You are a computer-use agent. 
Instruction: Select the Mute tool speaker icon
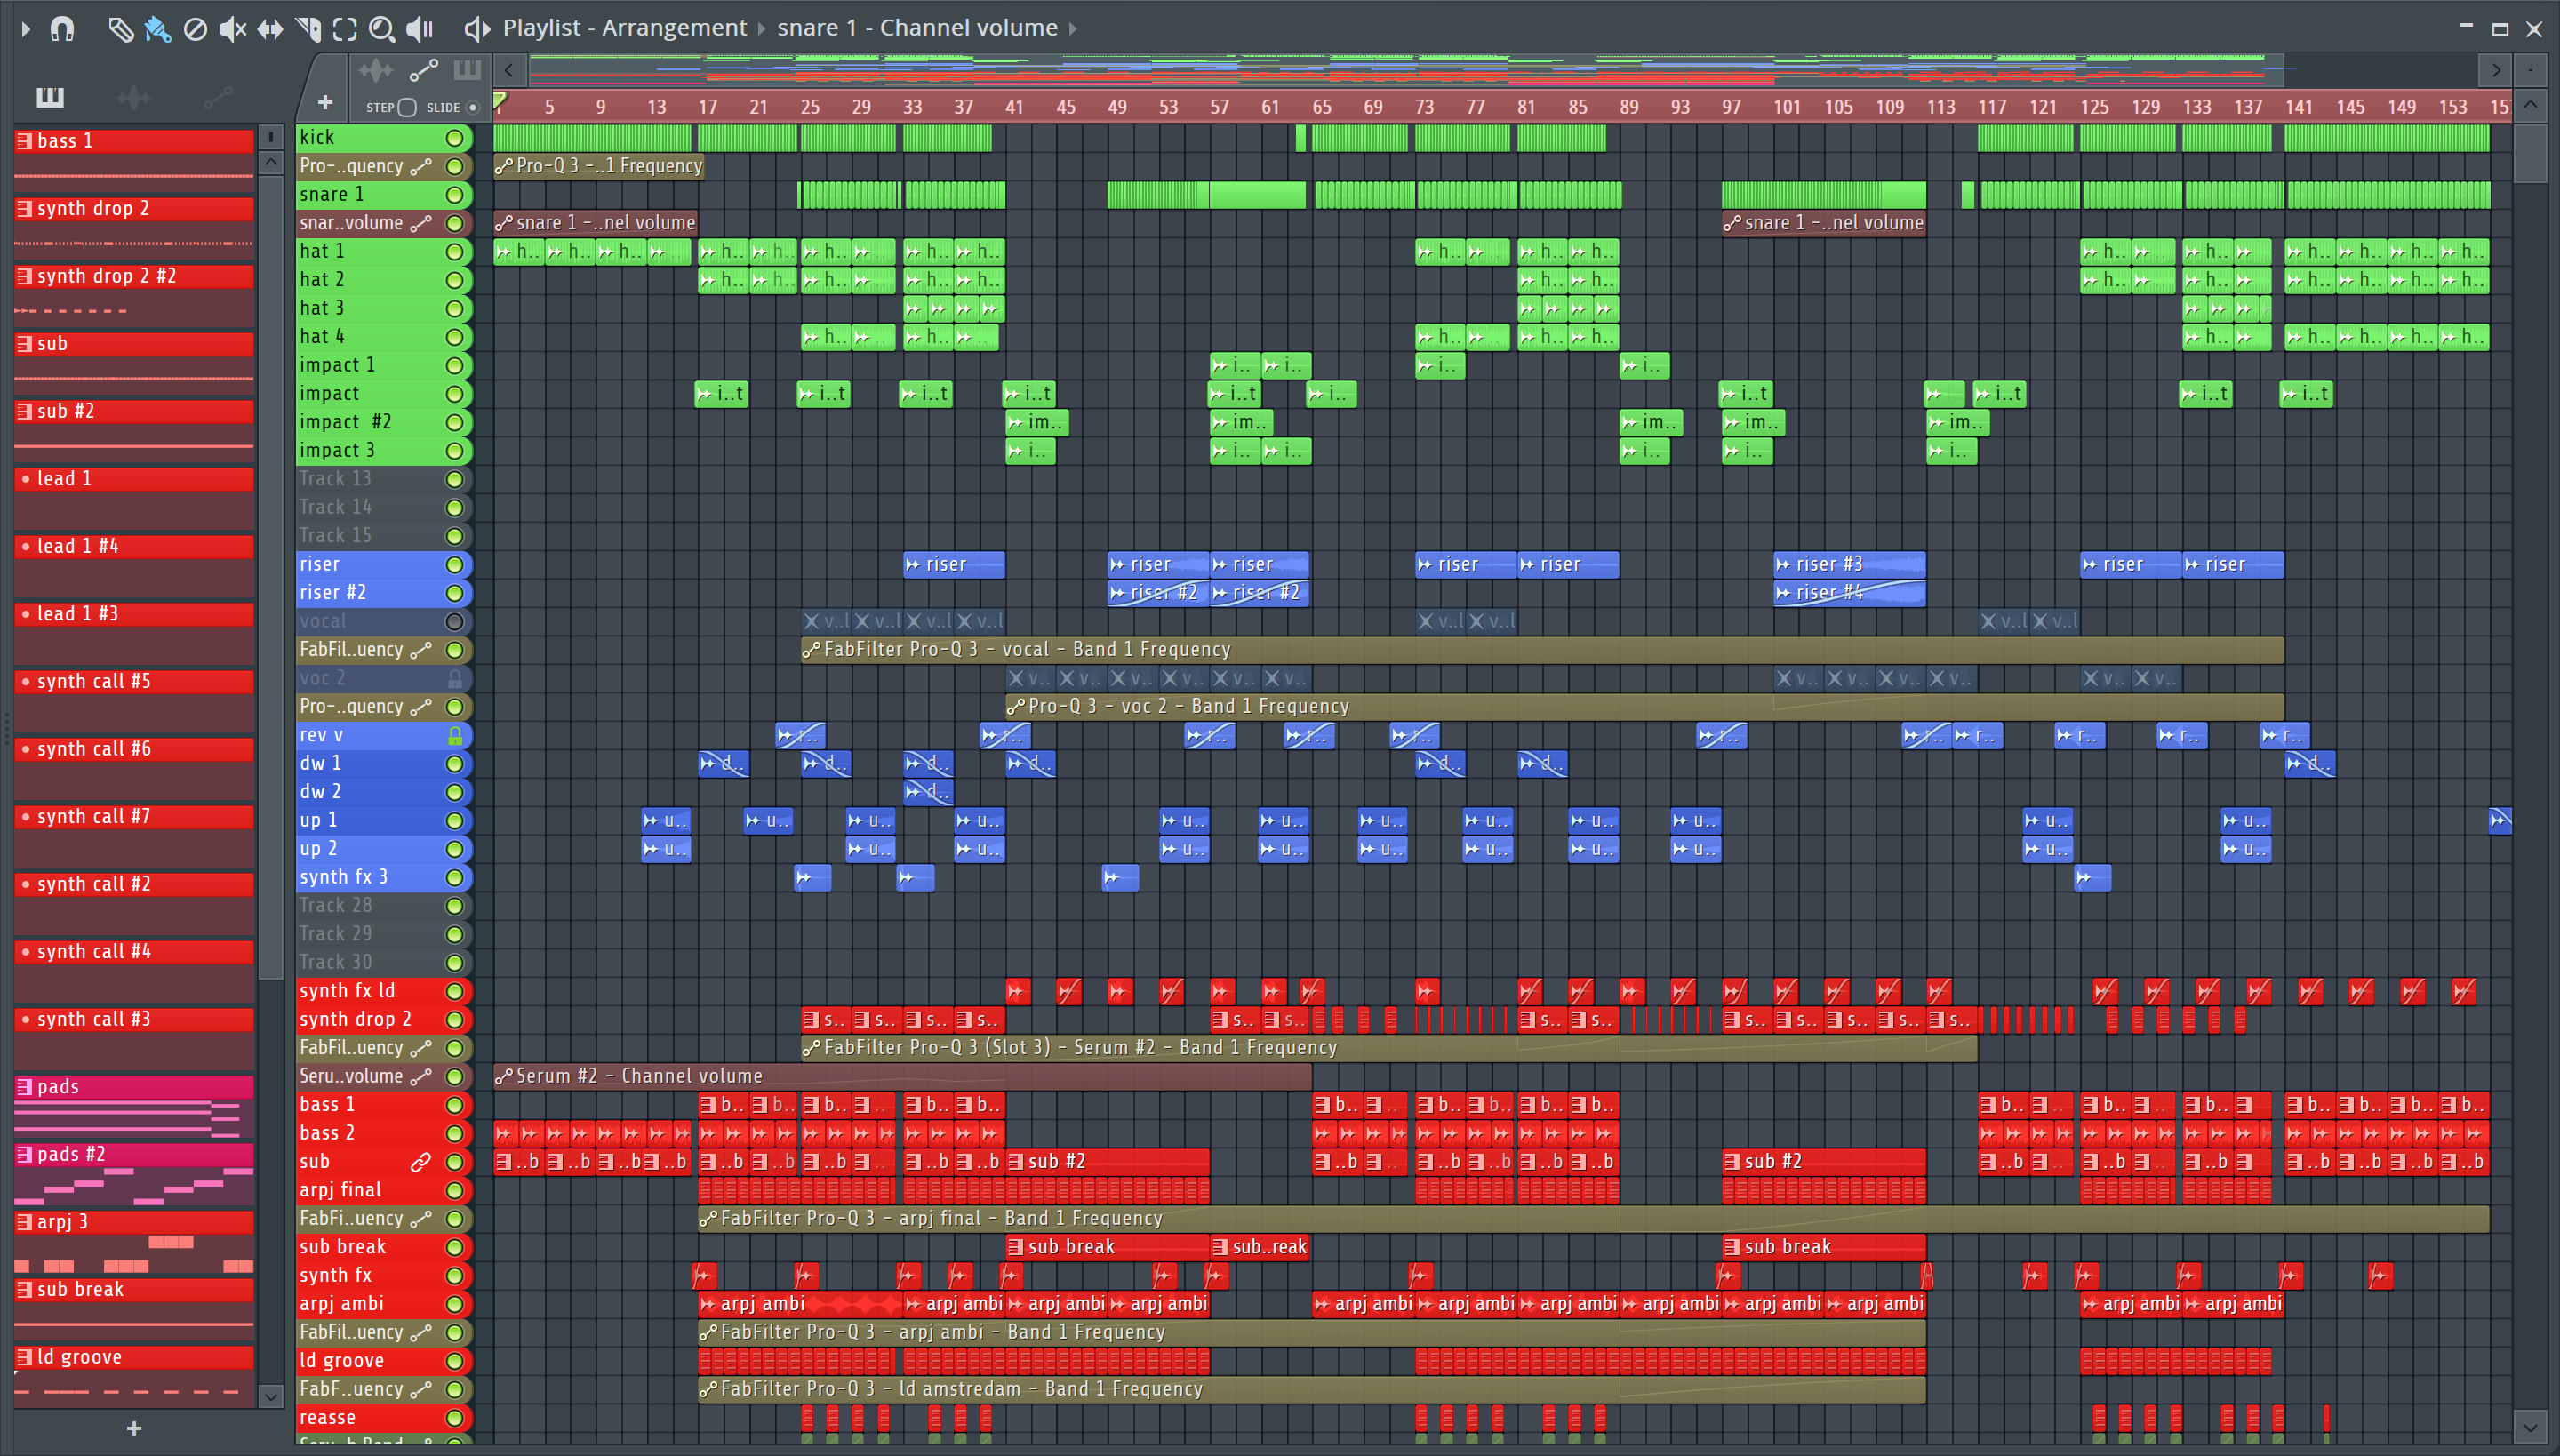pyautogui.click(x=232, y=28)
